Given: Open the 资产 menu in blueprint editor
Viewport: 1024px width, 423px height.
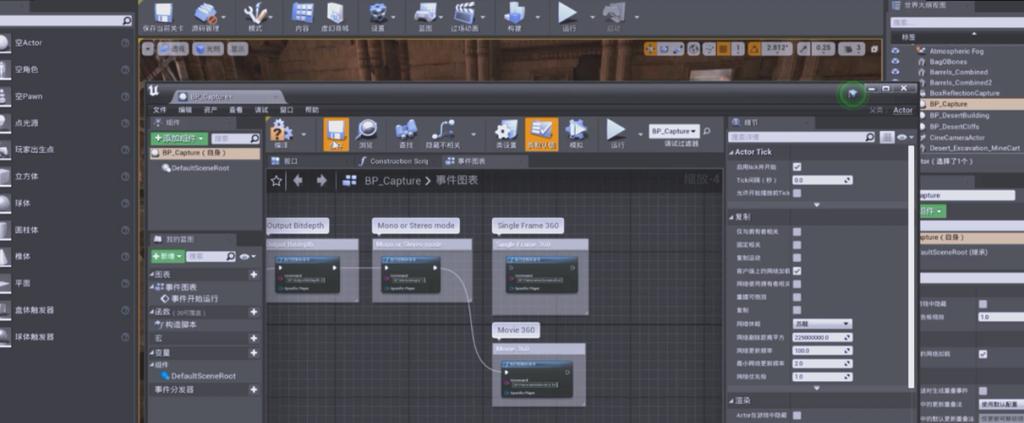Looking at the screenshot, I should tap(210, 110).
